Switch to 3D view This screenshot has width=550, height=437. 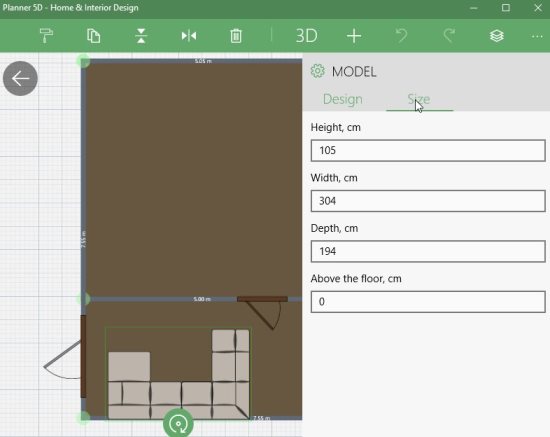[x=306, y=36]
